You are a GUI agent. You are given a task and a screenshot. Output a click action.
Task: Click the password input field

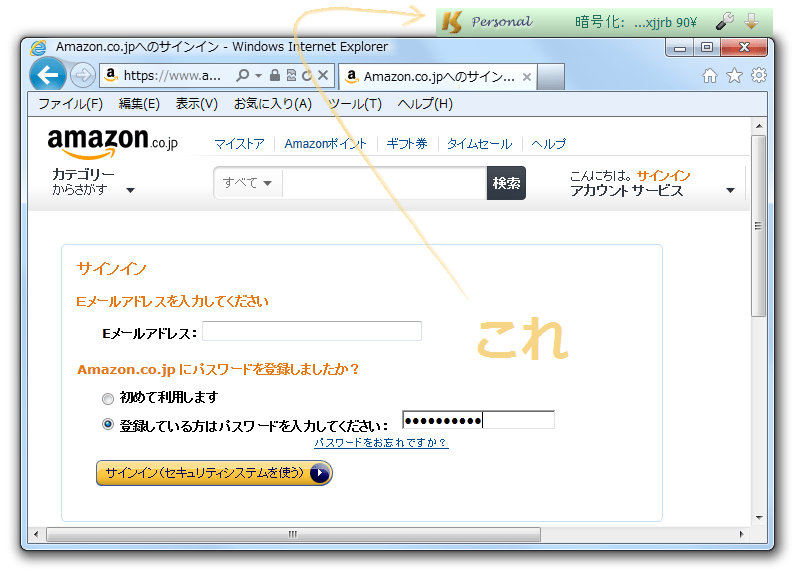[x=478, y=420]
